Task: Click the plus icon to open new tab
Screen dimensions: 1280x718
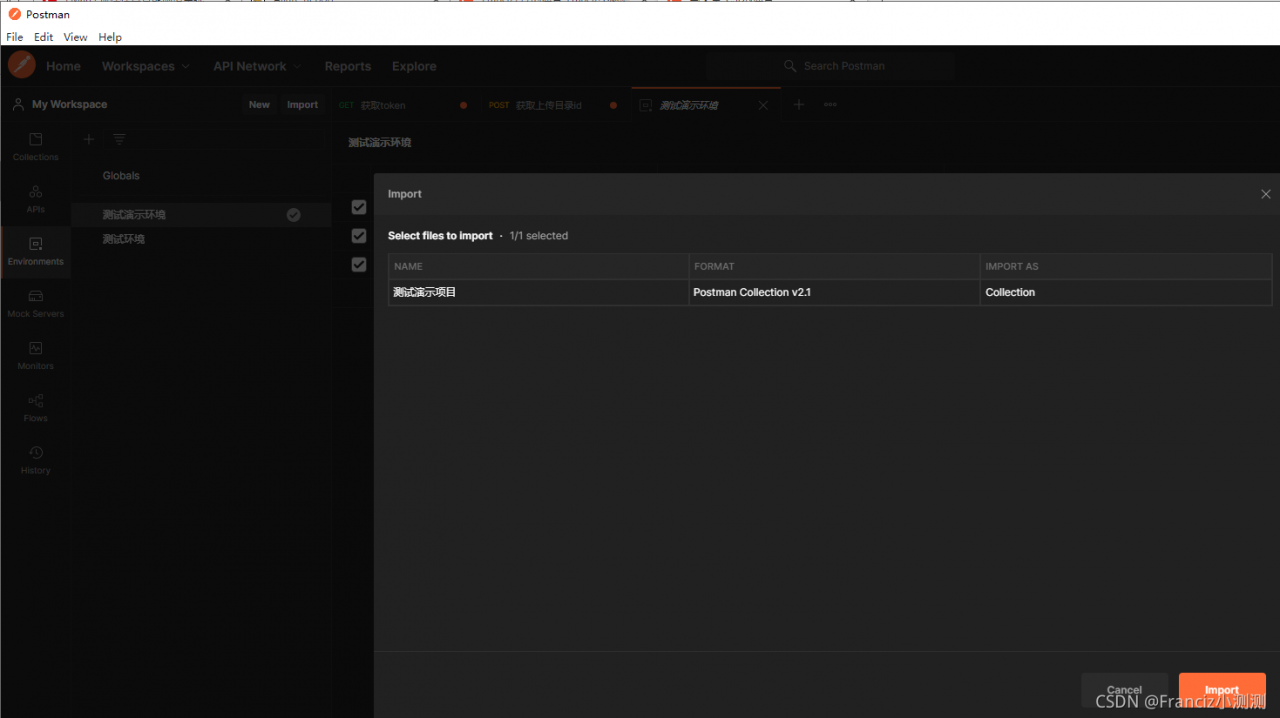Action: pyautogui.click(x=798, y=104)
